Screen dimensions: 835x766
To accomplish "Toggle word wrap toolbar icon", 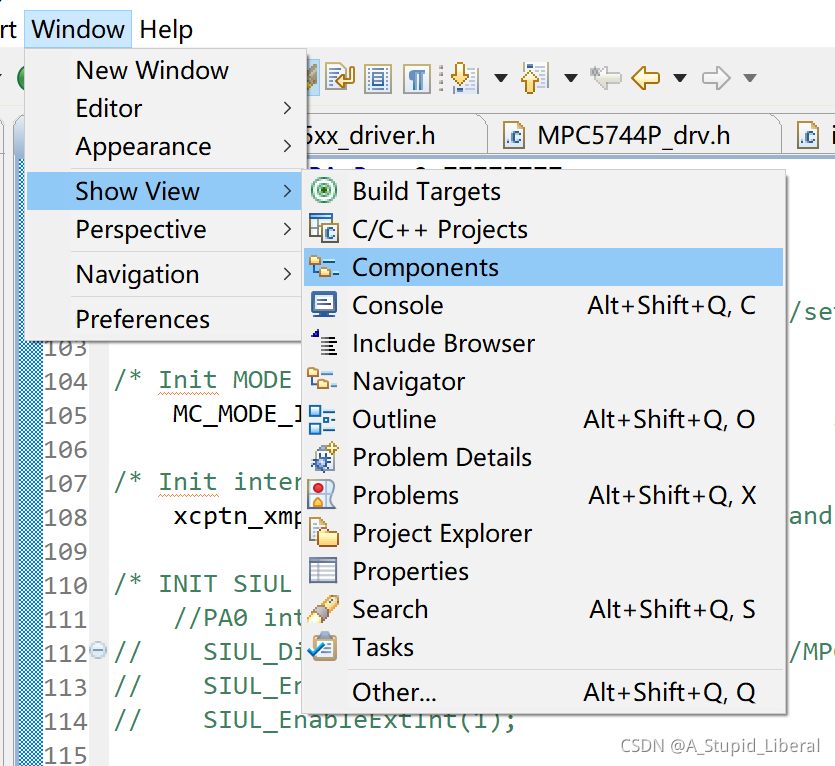I will 341,78.
